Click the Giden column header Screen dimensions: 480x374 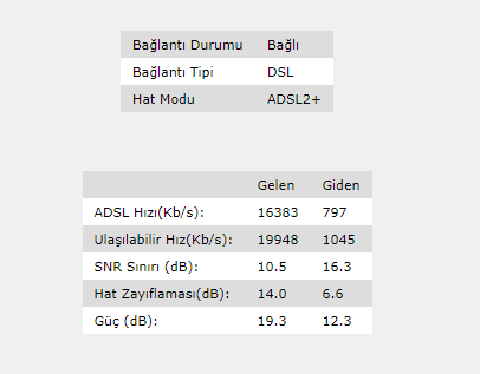point(341,185)
